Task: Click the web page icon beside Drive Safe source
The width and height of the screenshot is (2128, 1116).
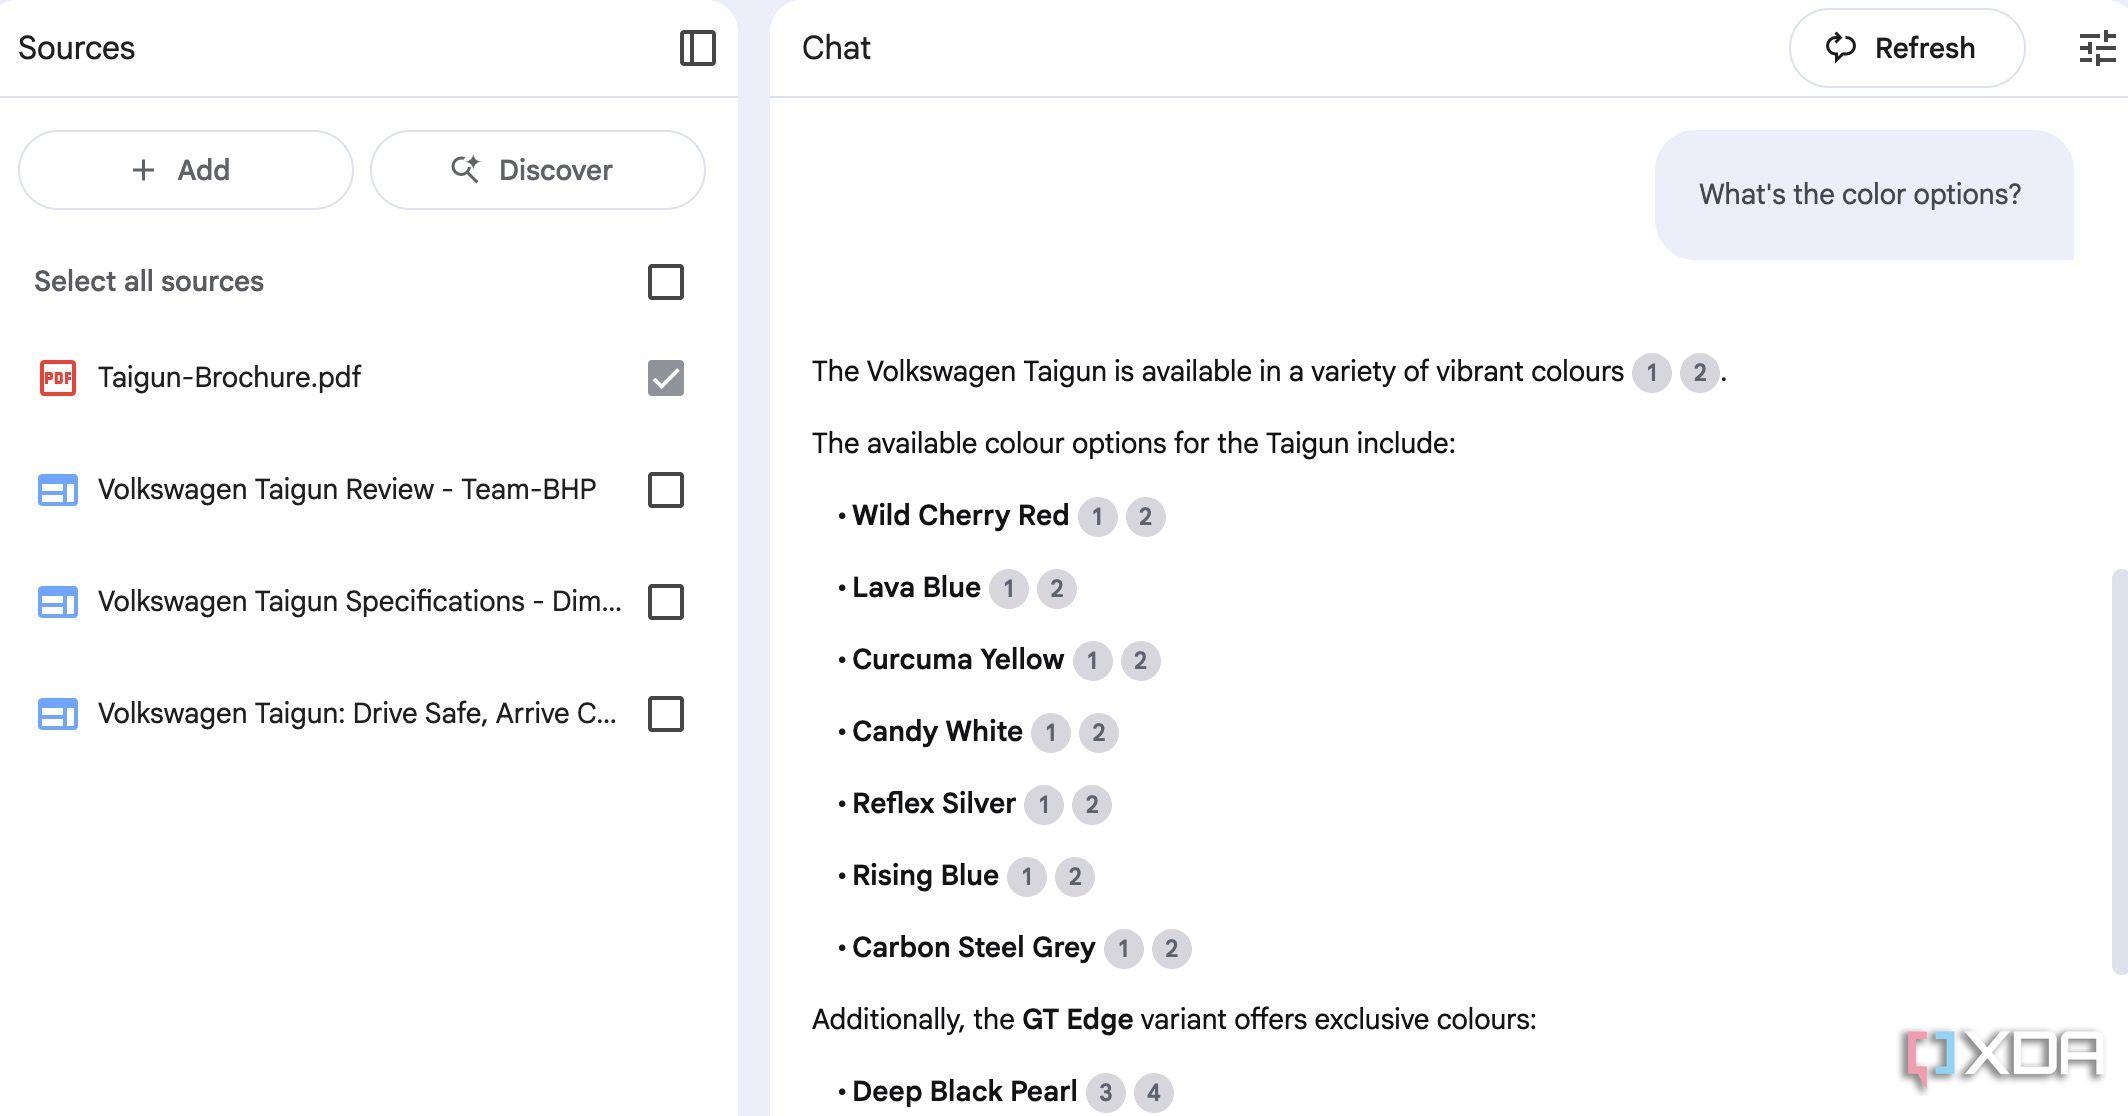Action: 58,714
